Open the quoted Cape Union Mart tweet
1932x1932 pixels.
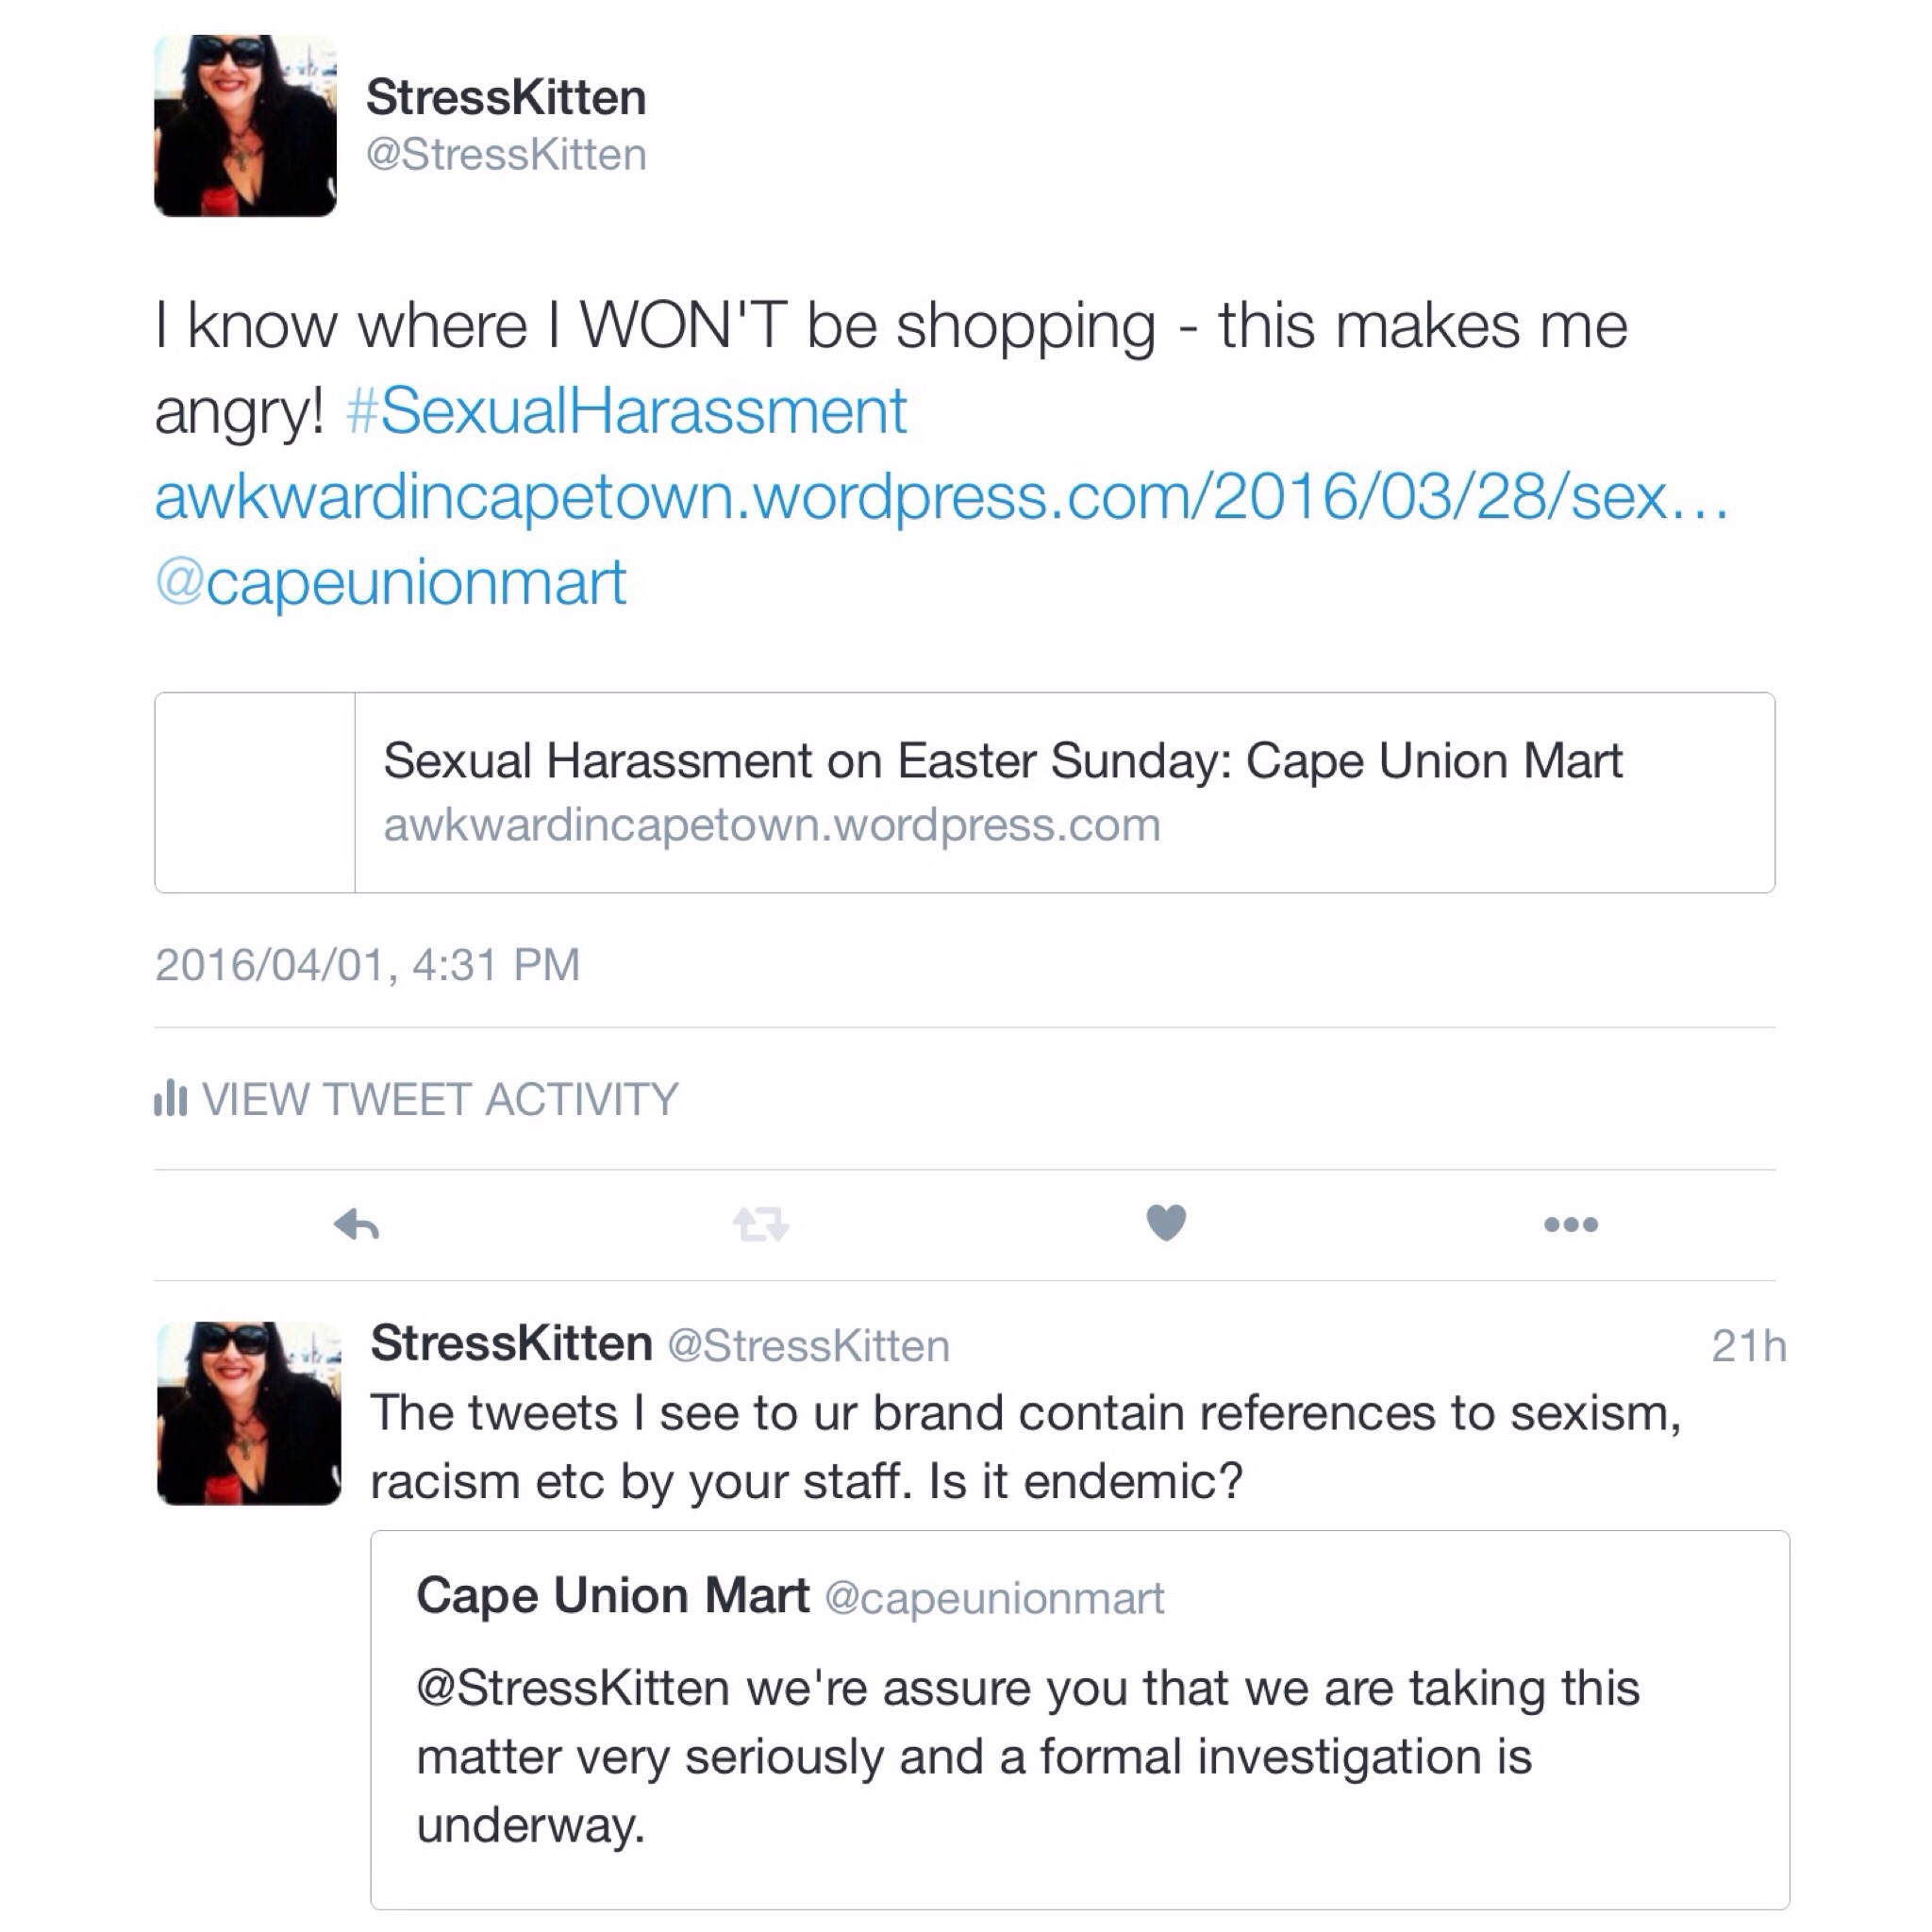click(x=1080, y=1755)
